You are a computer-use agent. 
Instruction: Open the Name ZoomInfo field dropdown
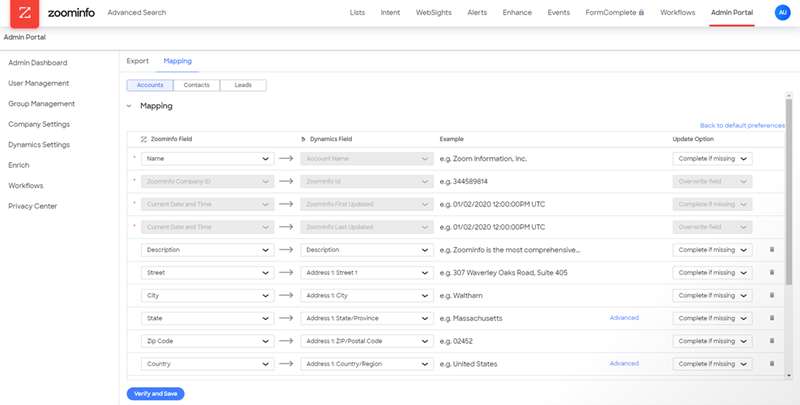pyautogui.click(x=208, y=159)
